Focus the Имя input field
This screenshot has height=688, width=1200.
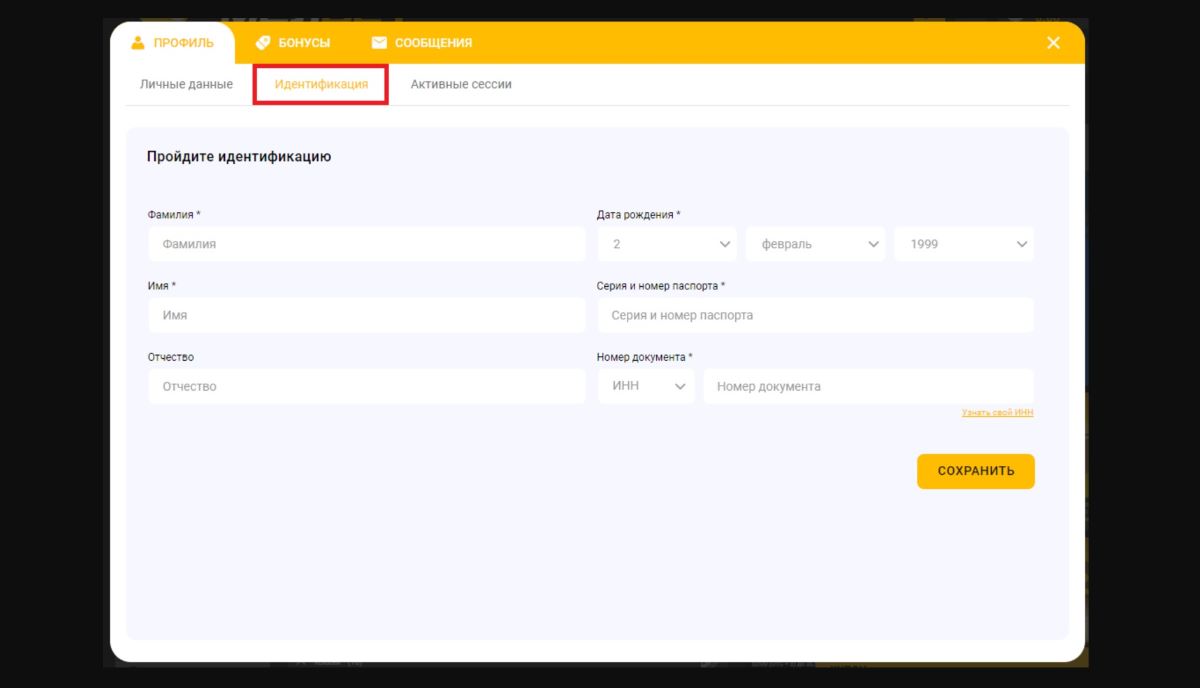tap(366, 315)
